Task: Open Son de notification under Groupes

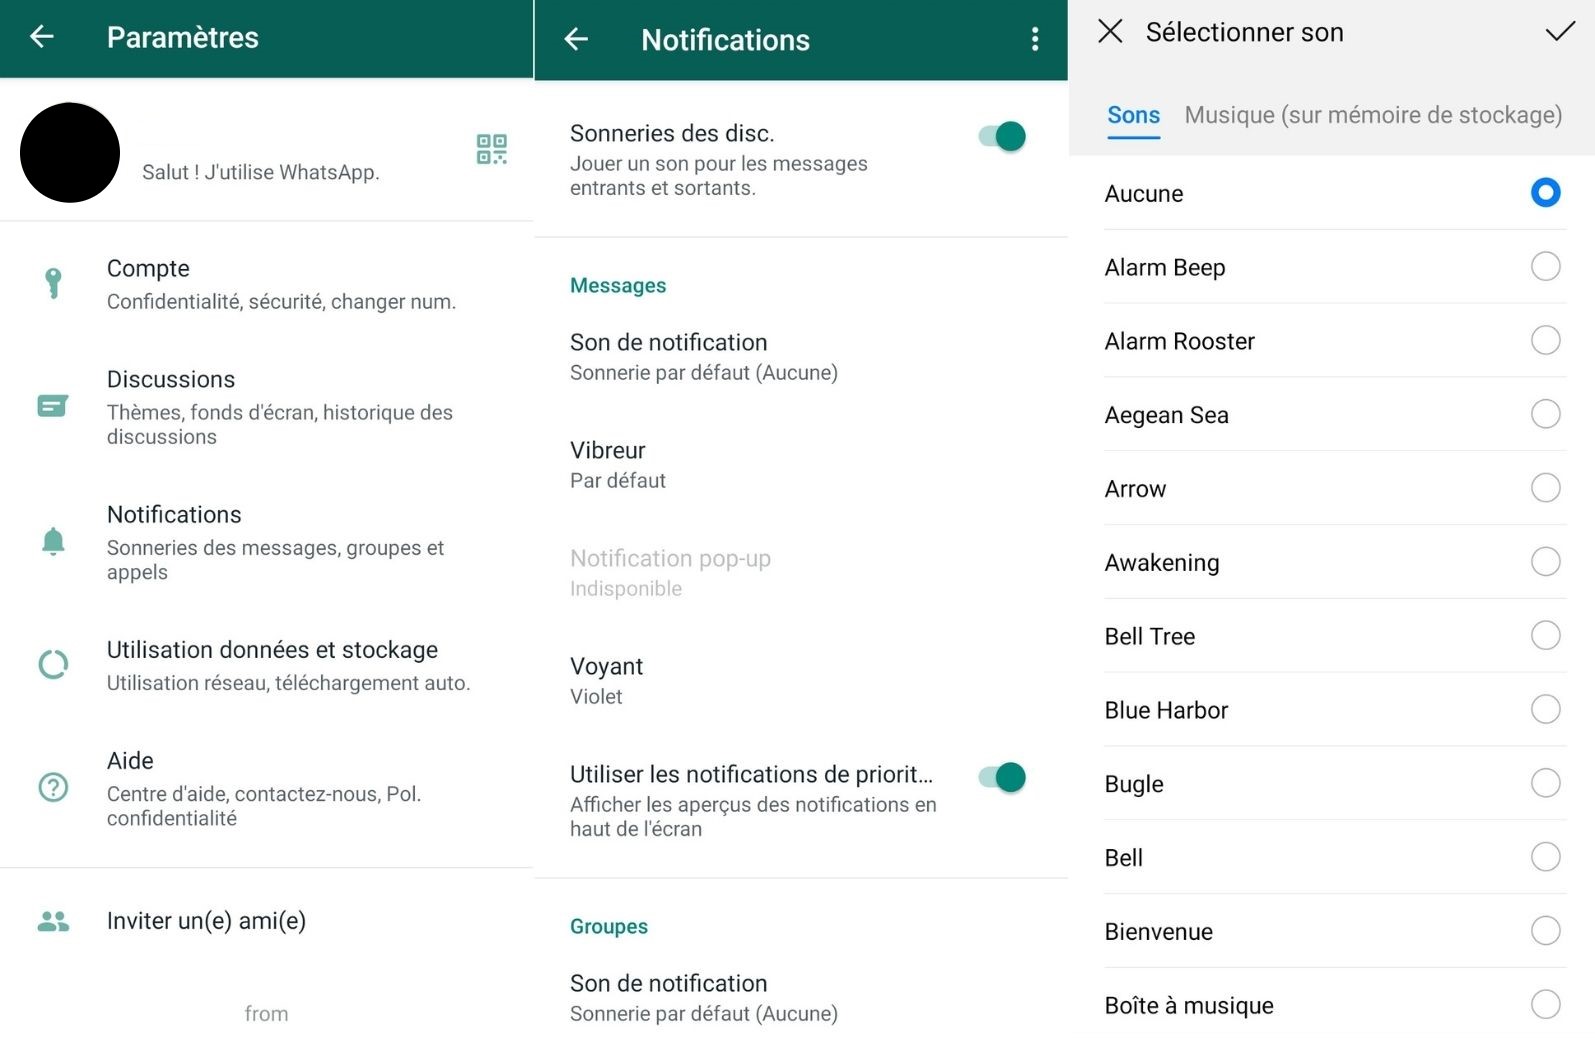Action: pyautogui.click(x=801, y=998)
